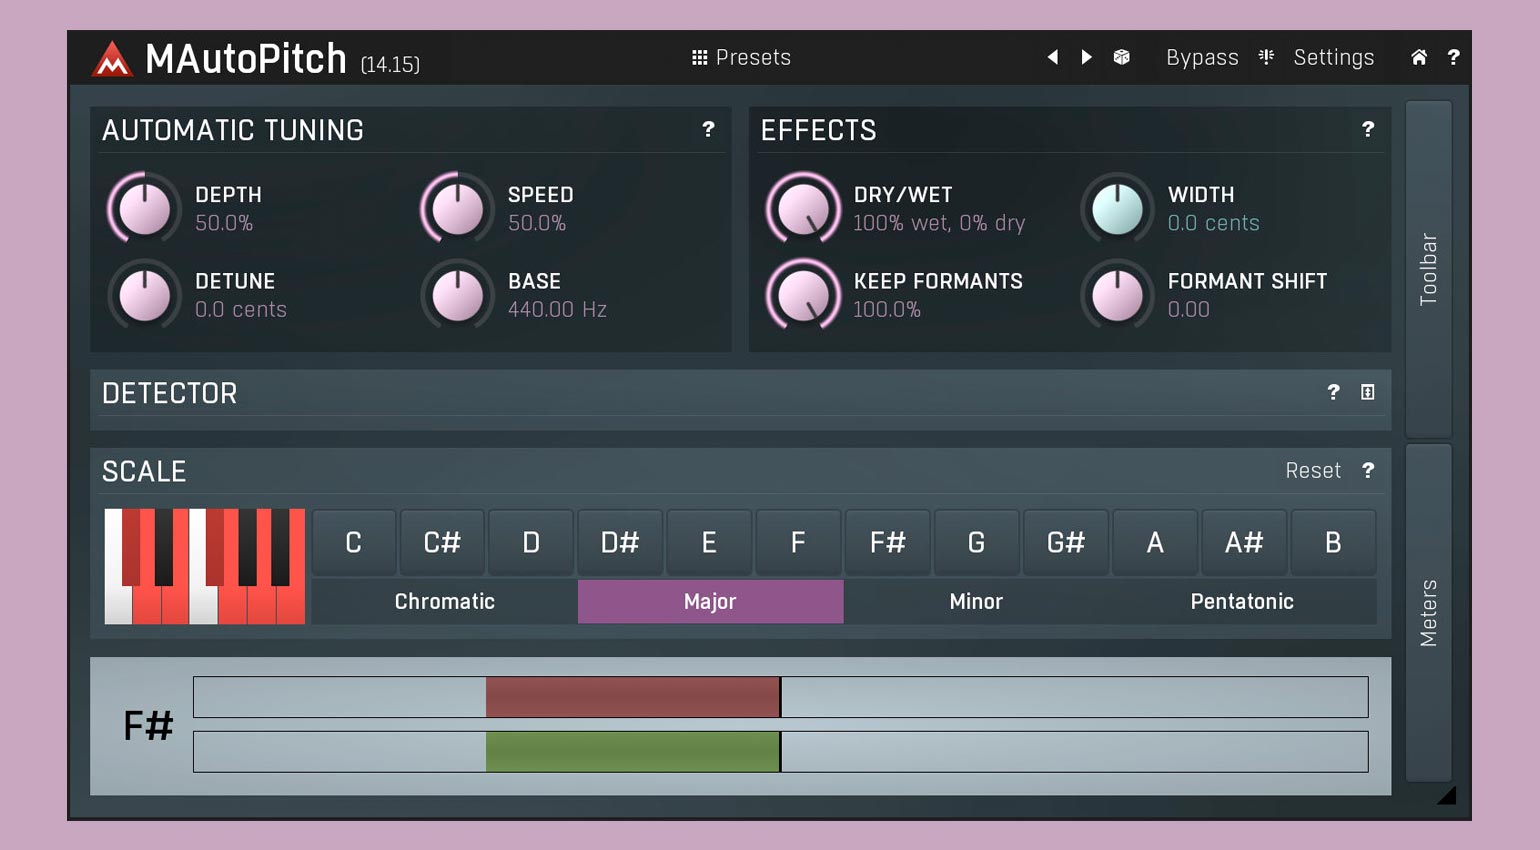Toggle the D note button
Screen dimensions: 1540x850
[531, 542]
